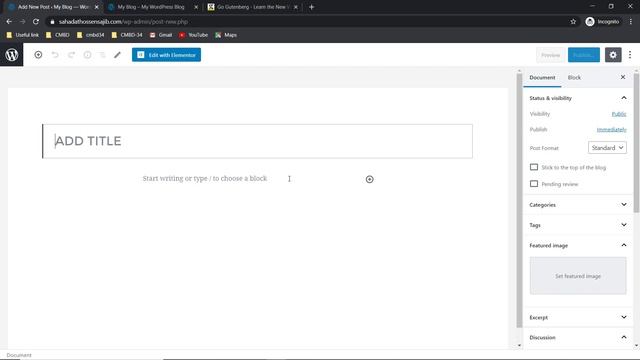Viewport: 640px width, 360px height.
Task: Open the YouTube bookmark
Action: coord(193,35)
